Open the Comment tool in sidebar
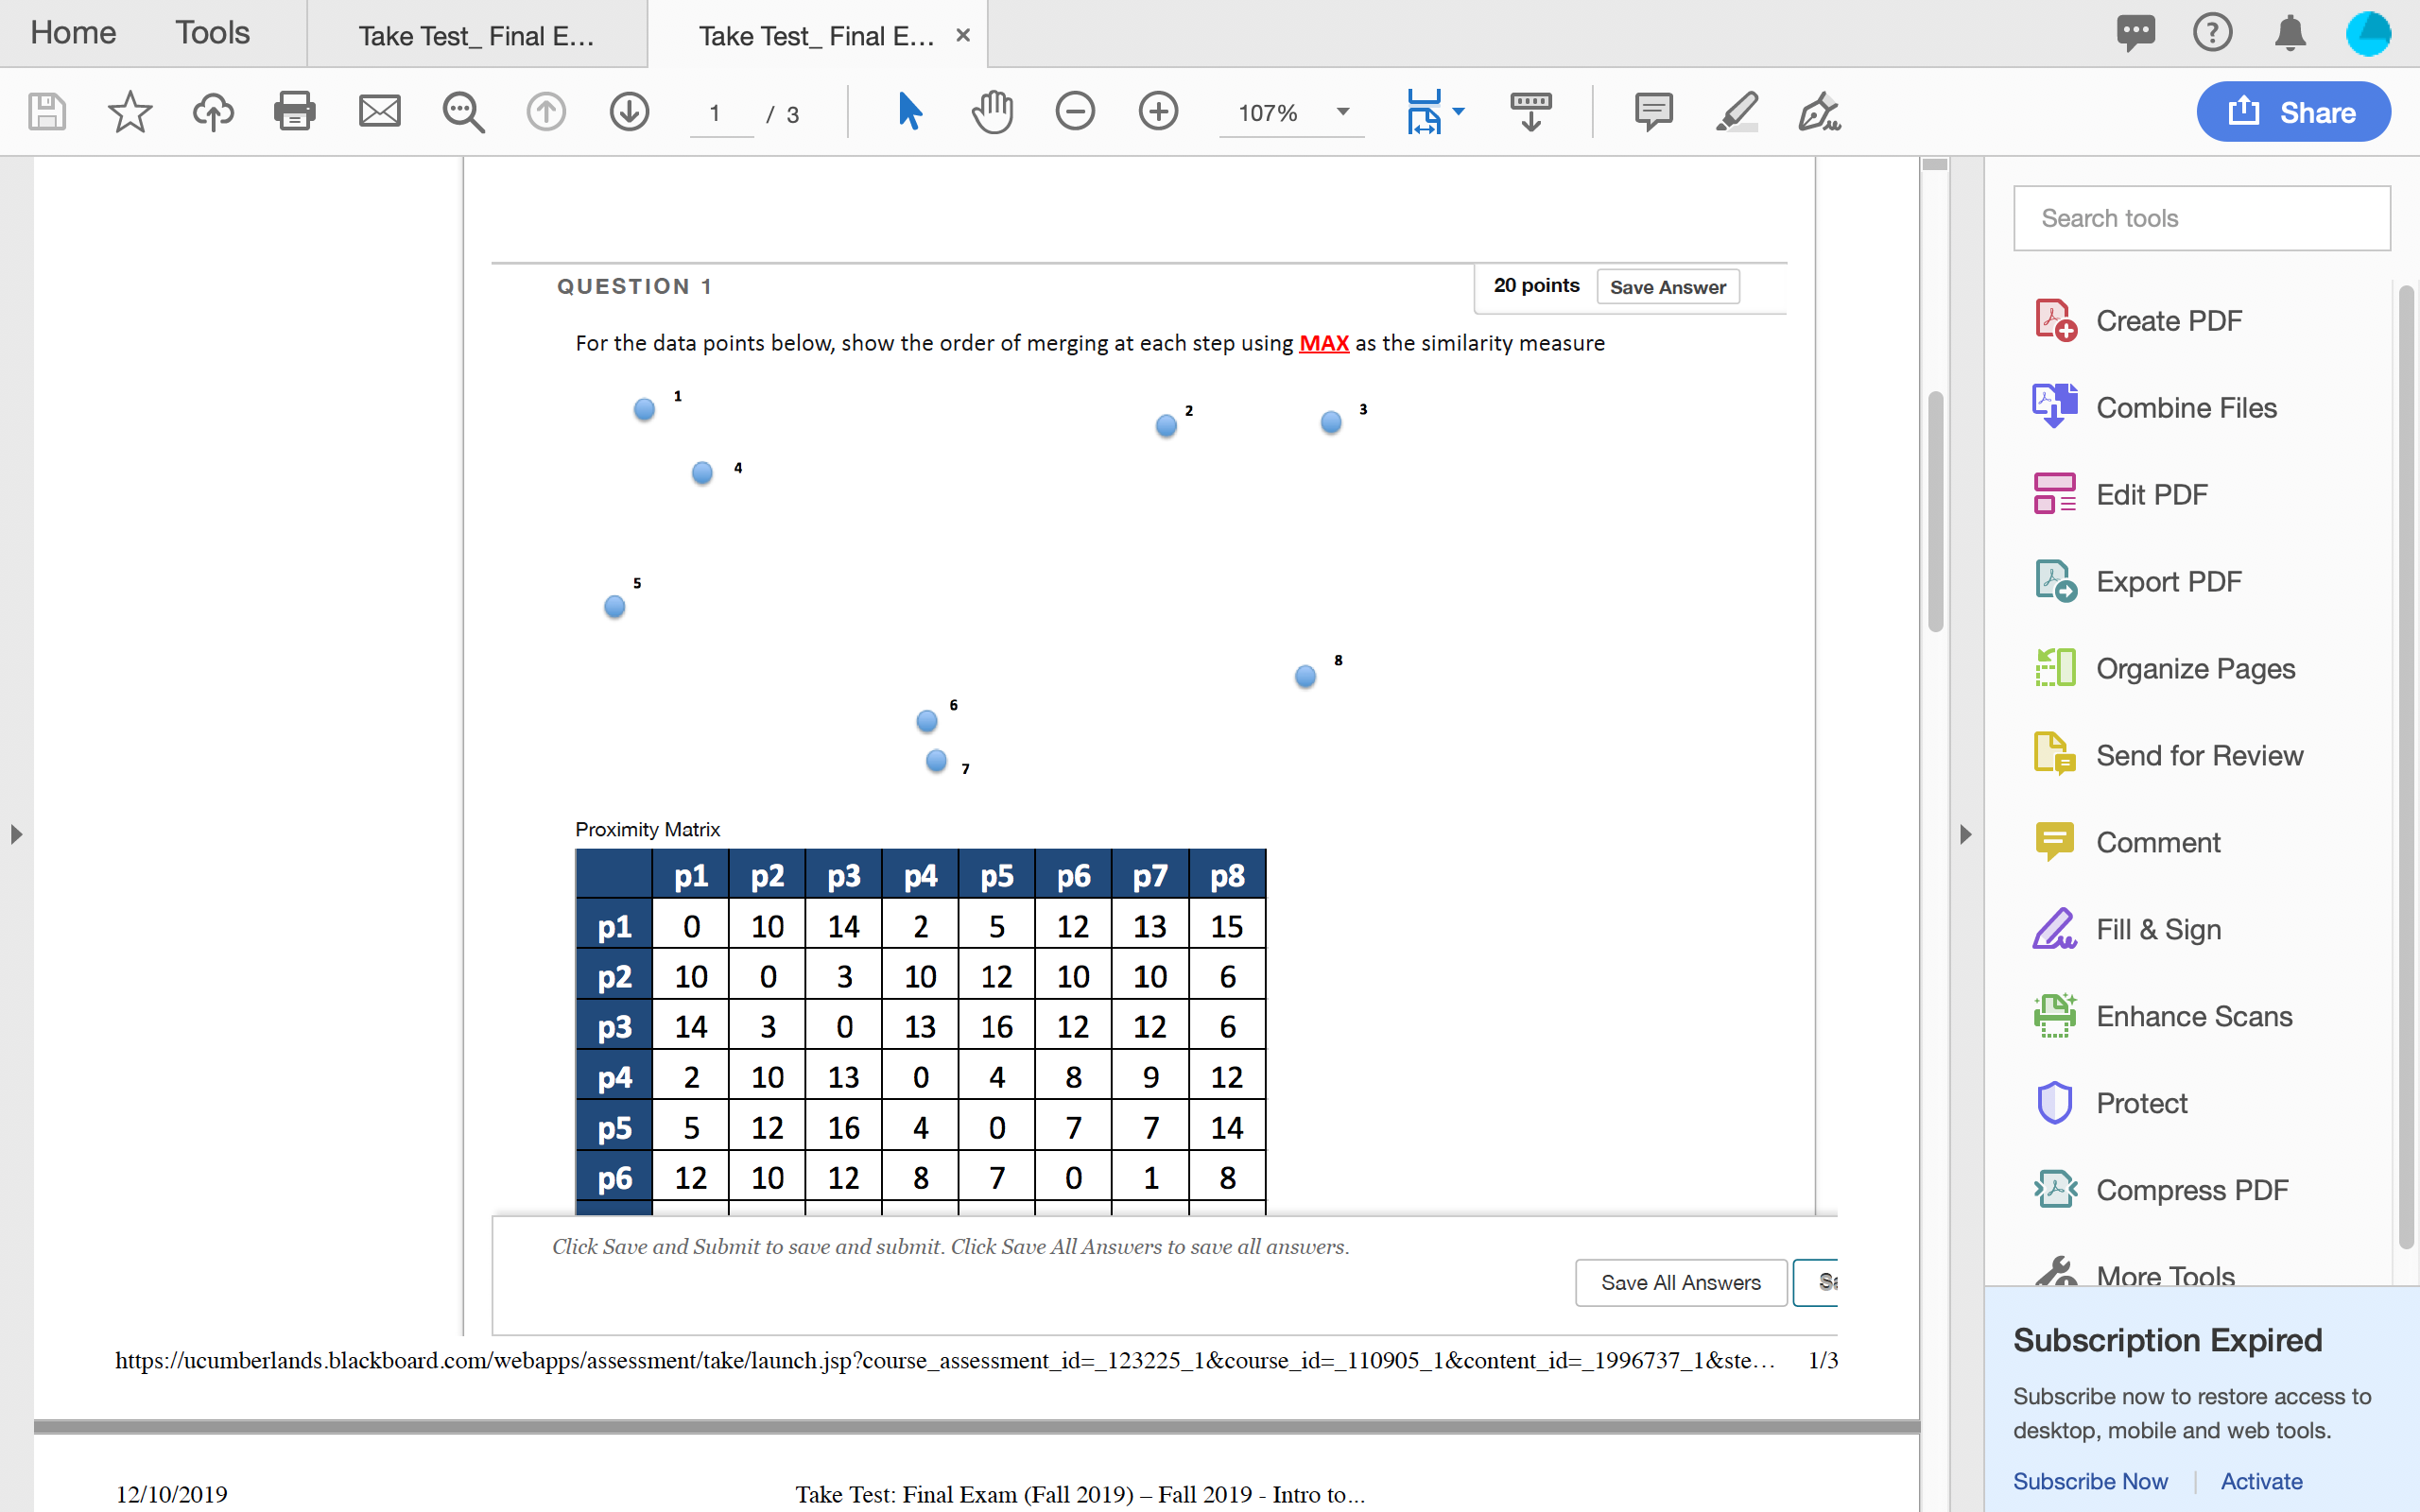Screen dimensions: 2420x1512 (x=2127, y=843)
